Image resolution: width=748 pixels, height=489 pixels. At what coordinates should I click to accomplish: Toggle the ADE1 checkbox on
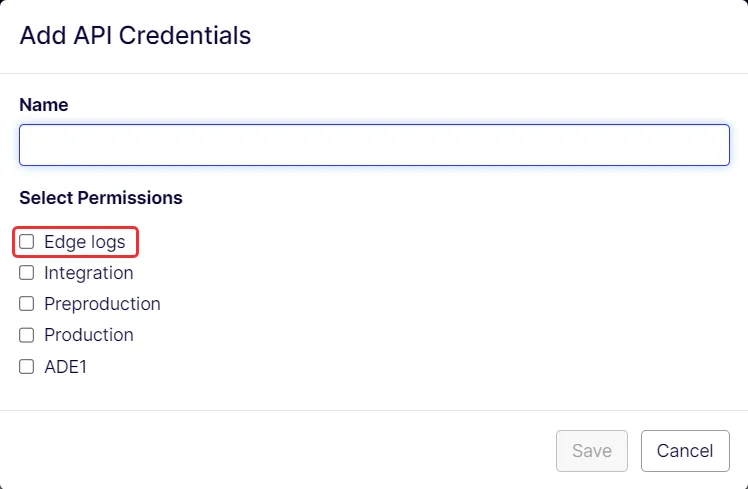27,366
